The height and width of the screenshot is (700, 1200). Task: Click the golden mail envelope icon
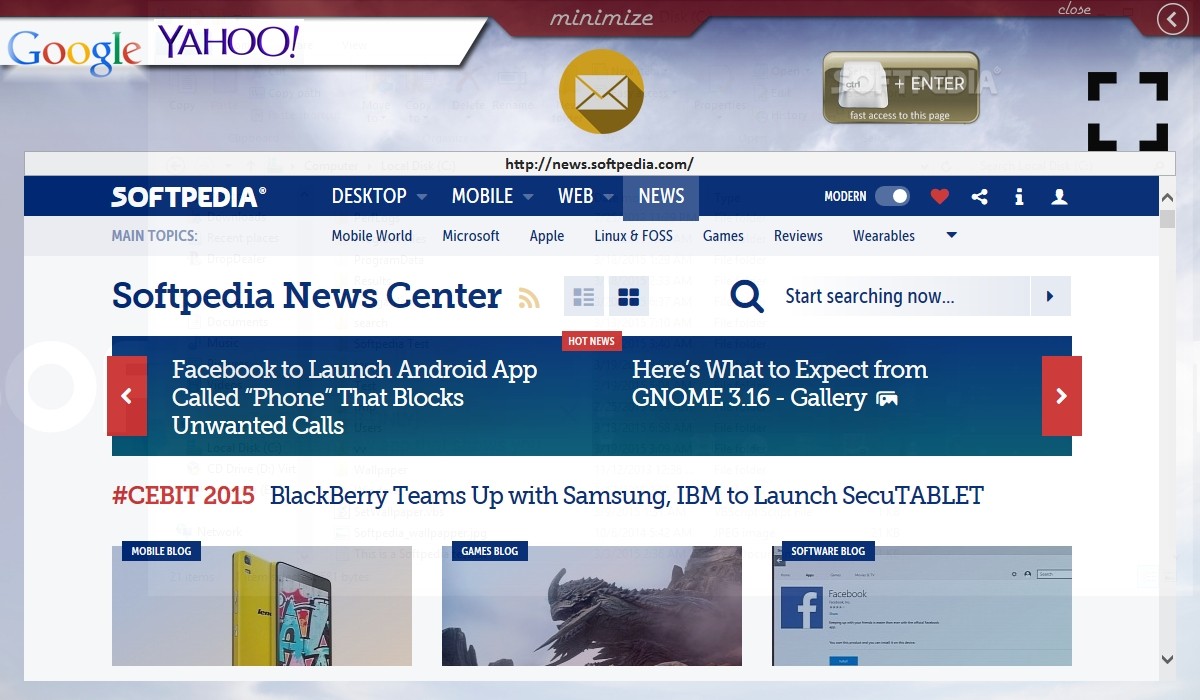click(x=601, y=91)
